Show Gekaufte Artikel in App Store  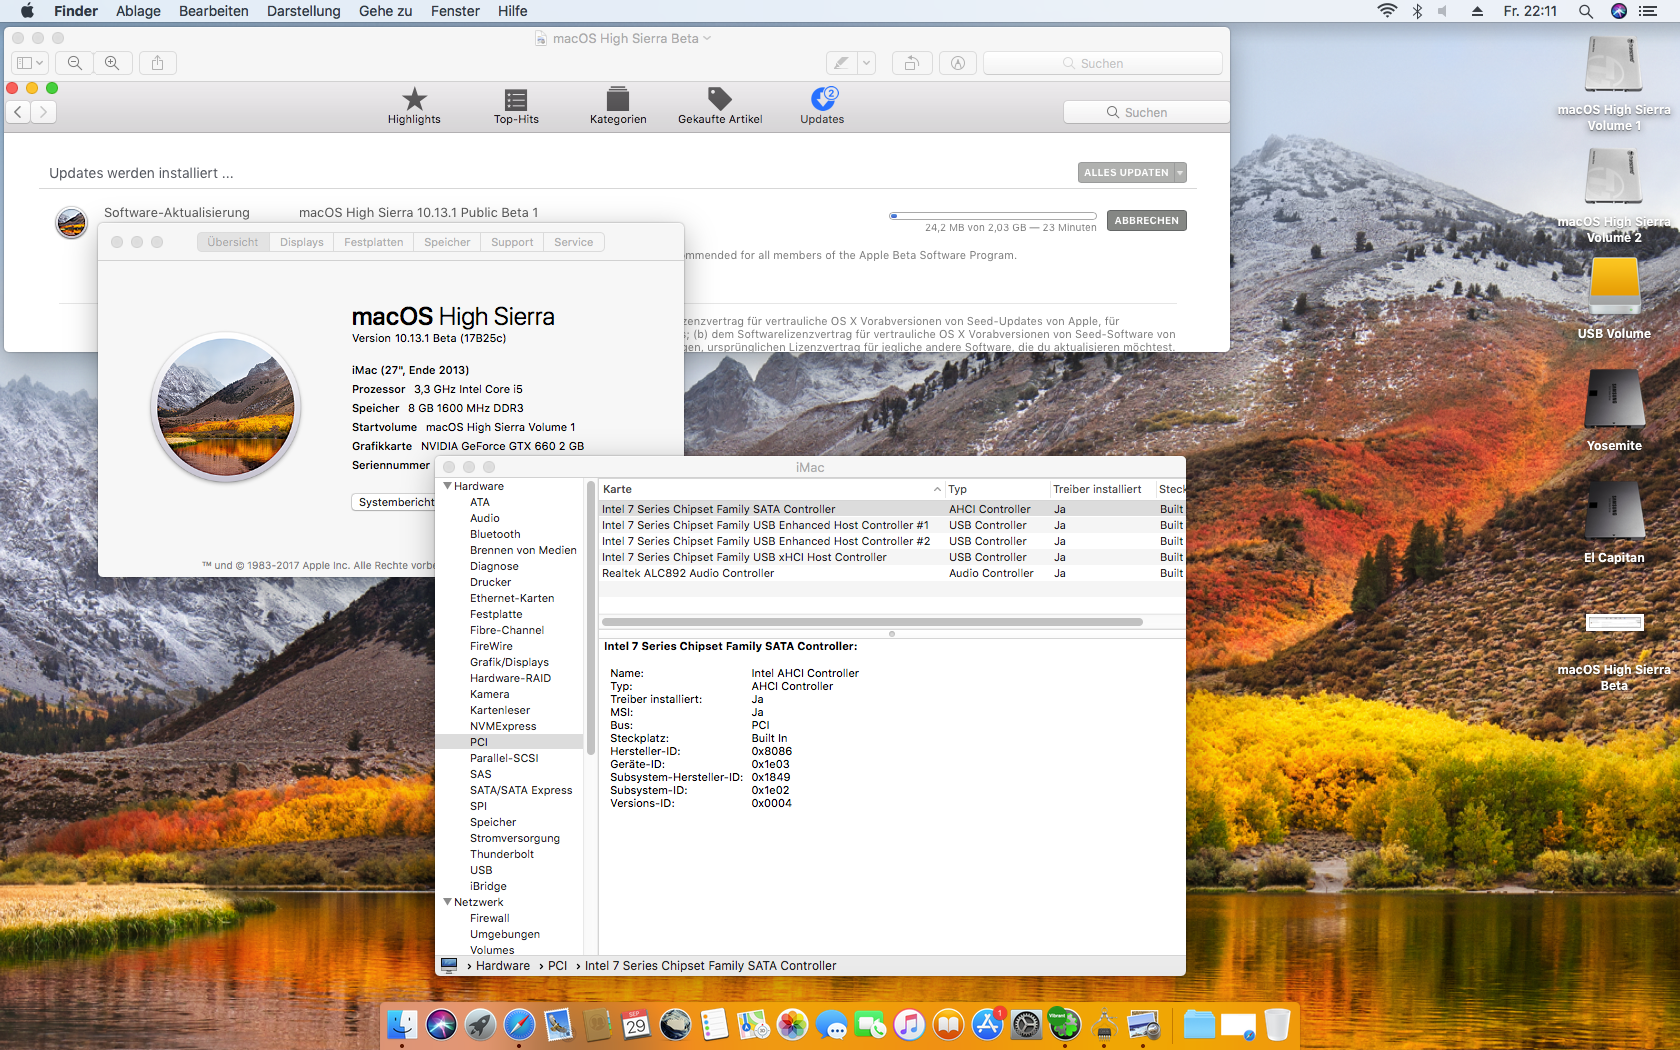(720, 105)
